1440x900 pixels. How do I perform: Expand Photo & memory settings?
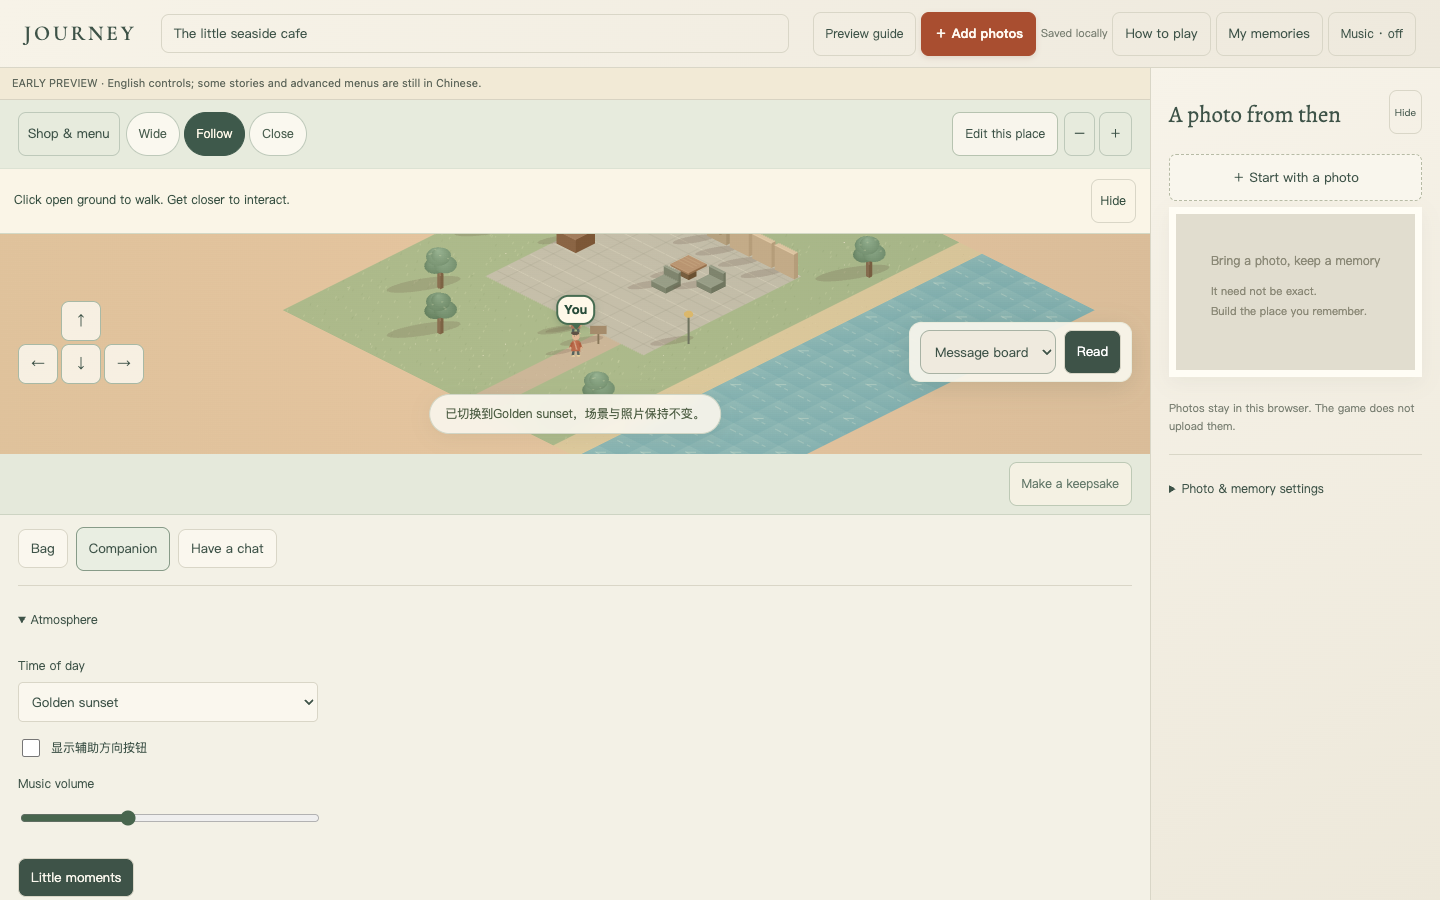(1246, 489)
